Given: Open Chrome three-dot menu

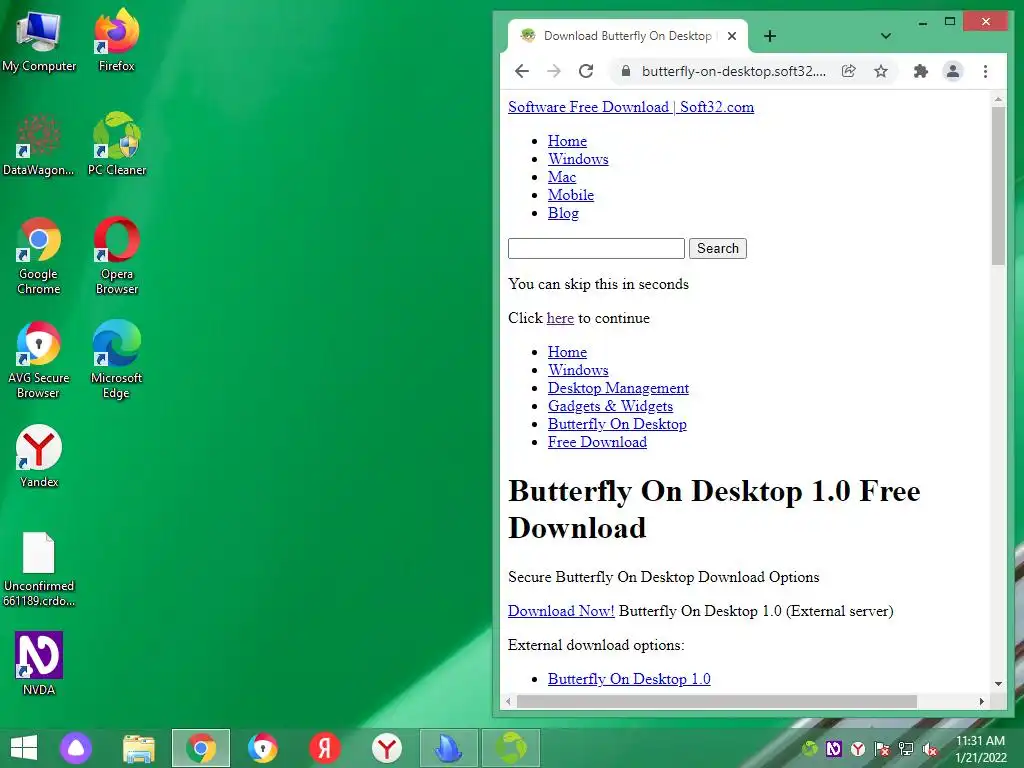Looking at the screenshot, I should point(985,71).
